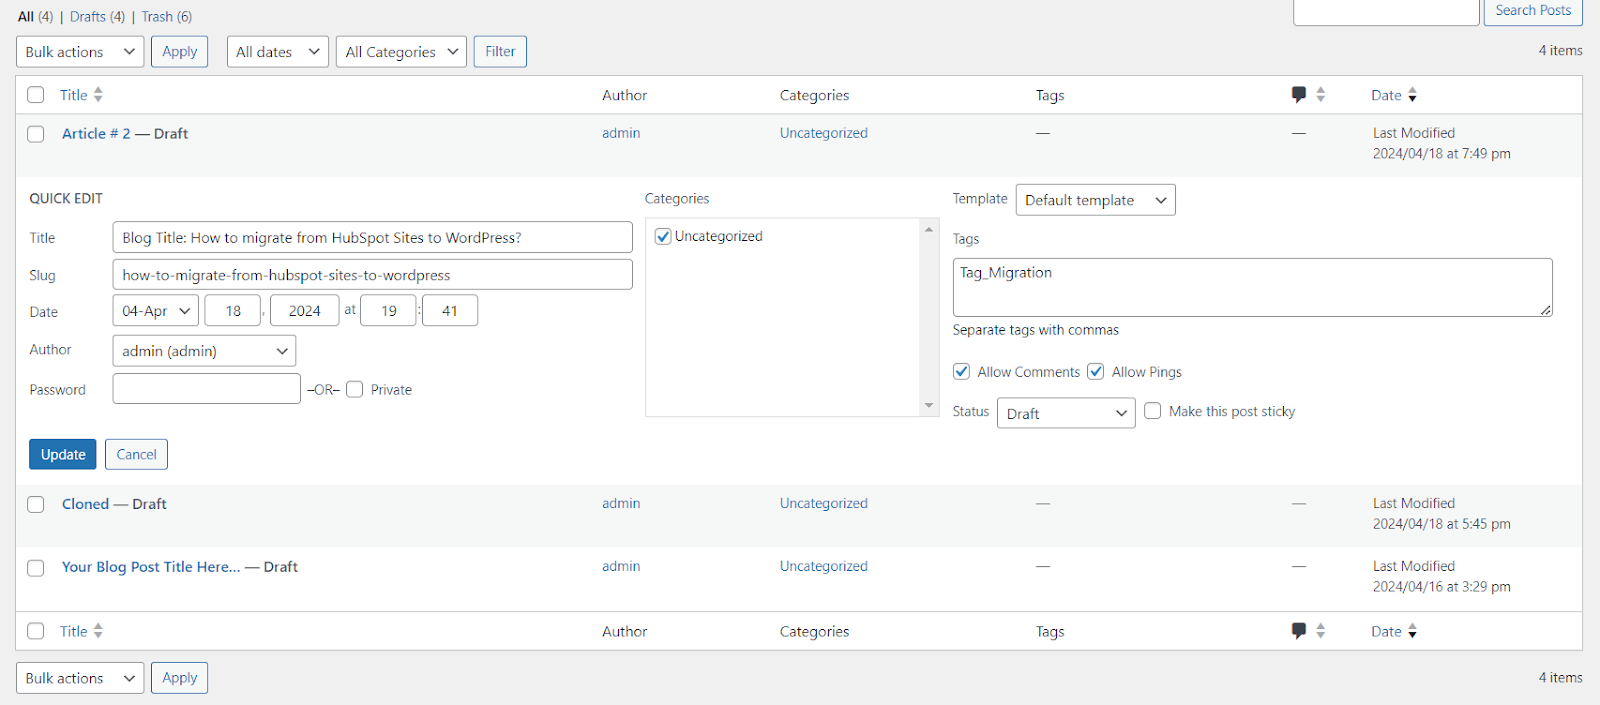
Task: Disable the Allow Comments checkbox
Action: tap(962, 372)
